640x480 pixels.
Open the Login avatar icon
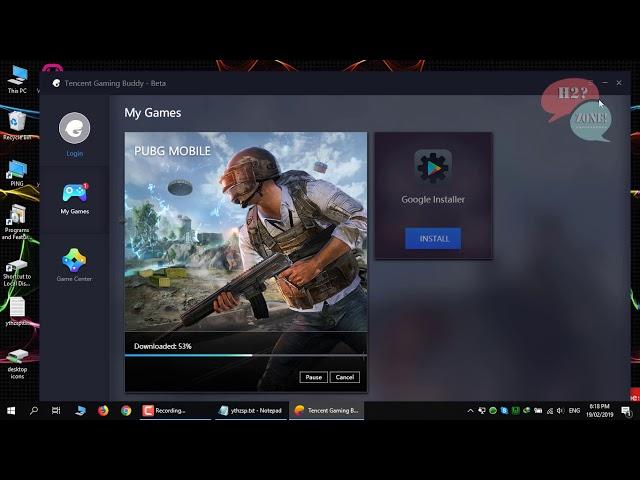coord(74,128)
